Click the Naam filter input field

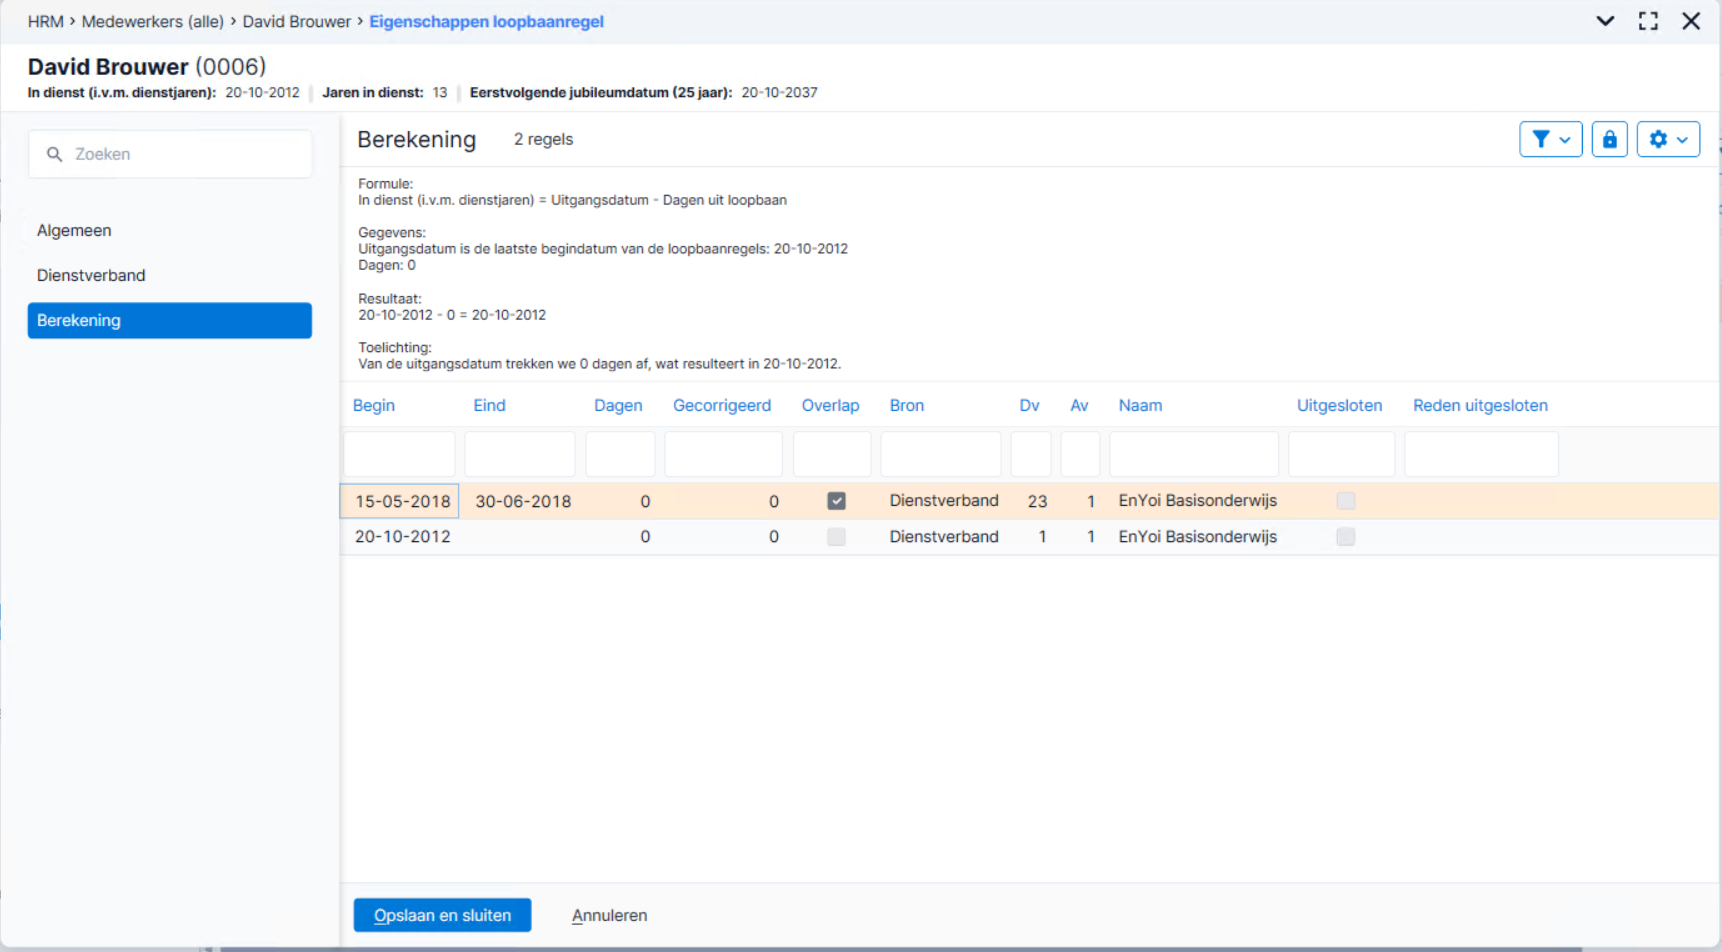tap(1193, 454)
